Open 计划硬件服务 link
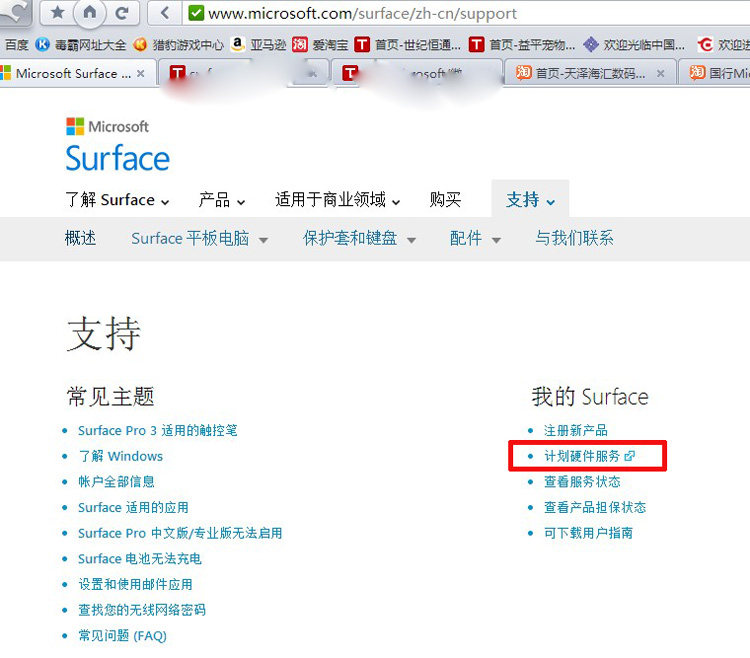Screen dimensions: 750x658 click(x=582, y=456)
